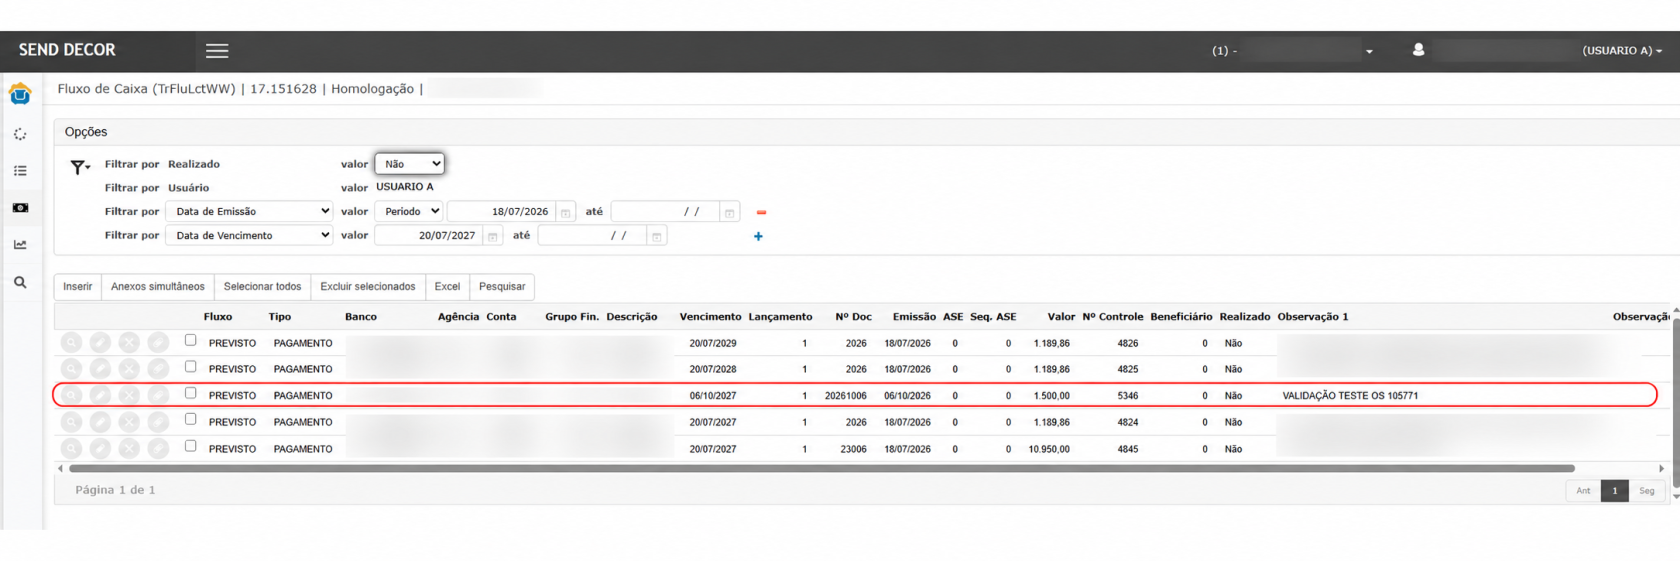Viewport: 1680px width, 561px height.
Task: Click the valor cell 1.500,00
Action: 1052,396
